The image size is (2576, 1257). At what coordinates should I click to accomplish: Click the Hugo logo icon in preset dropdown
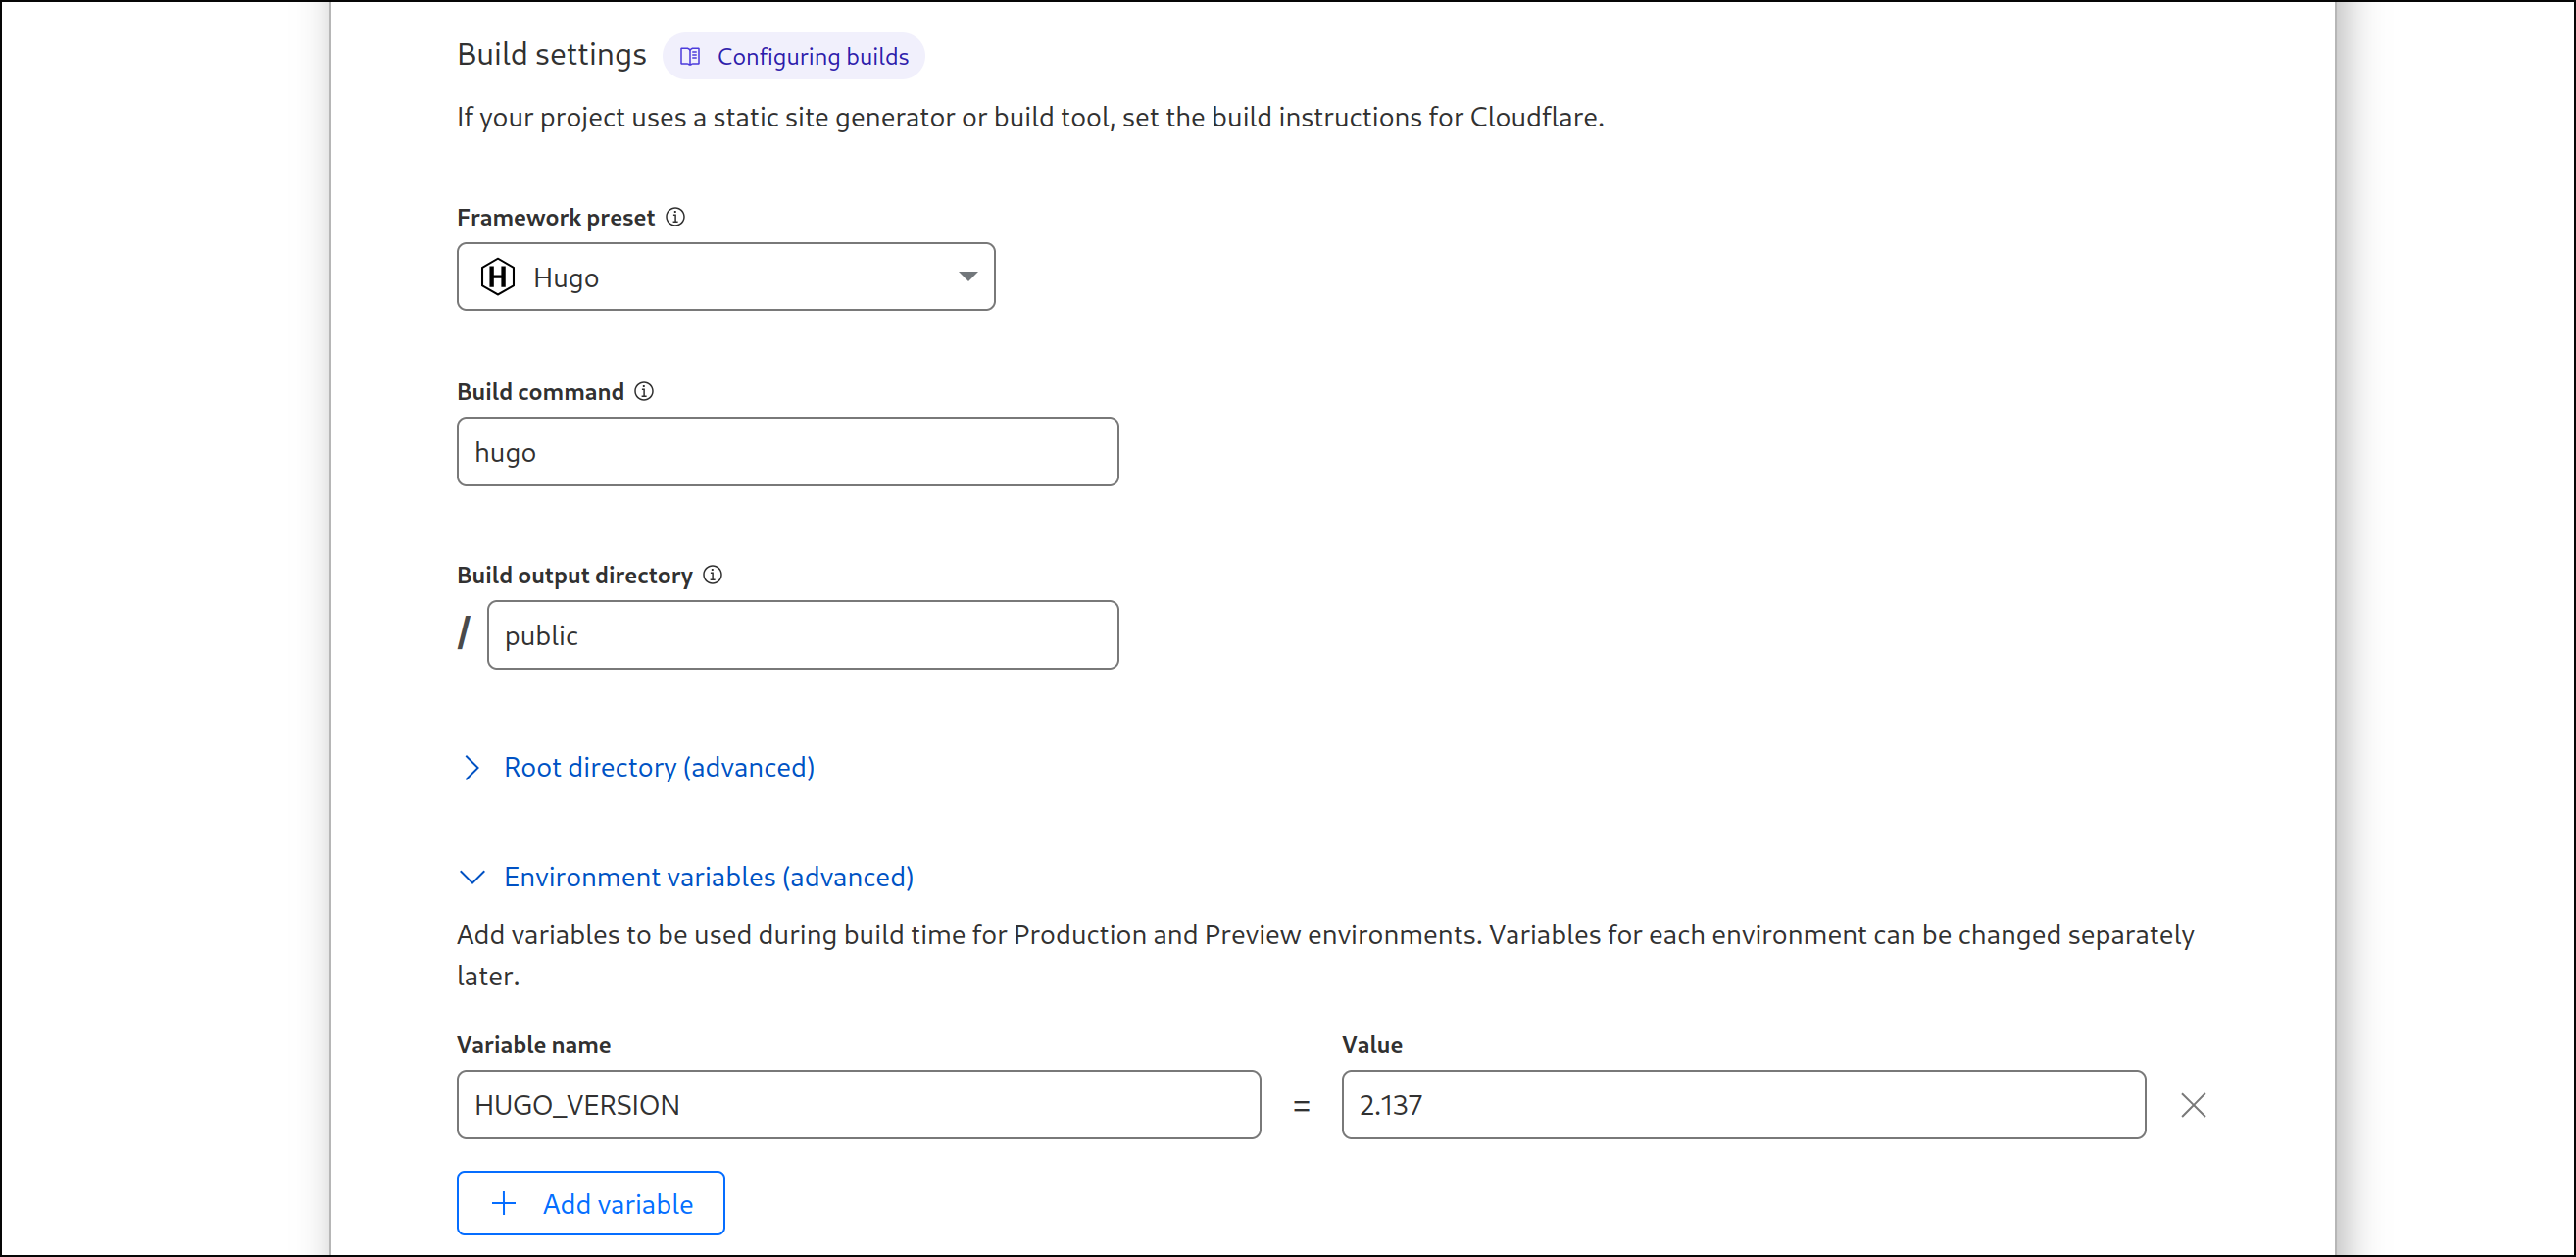point(498,277)
